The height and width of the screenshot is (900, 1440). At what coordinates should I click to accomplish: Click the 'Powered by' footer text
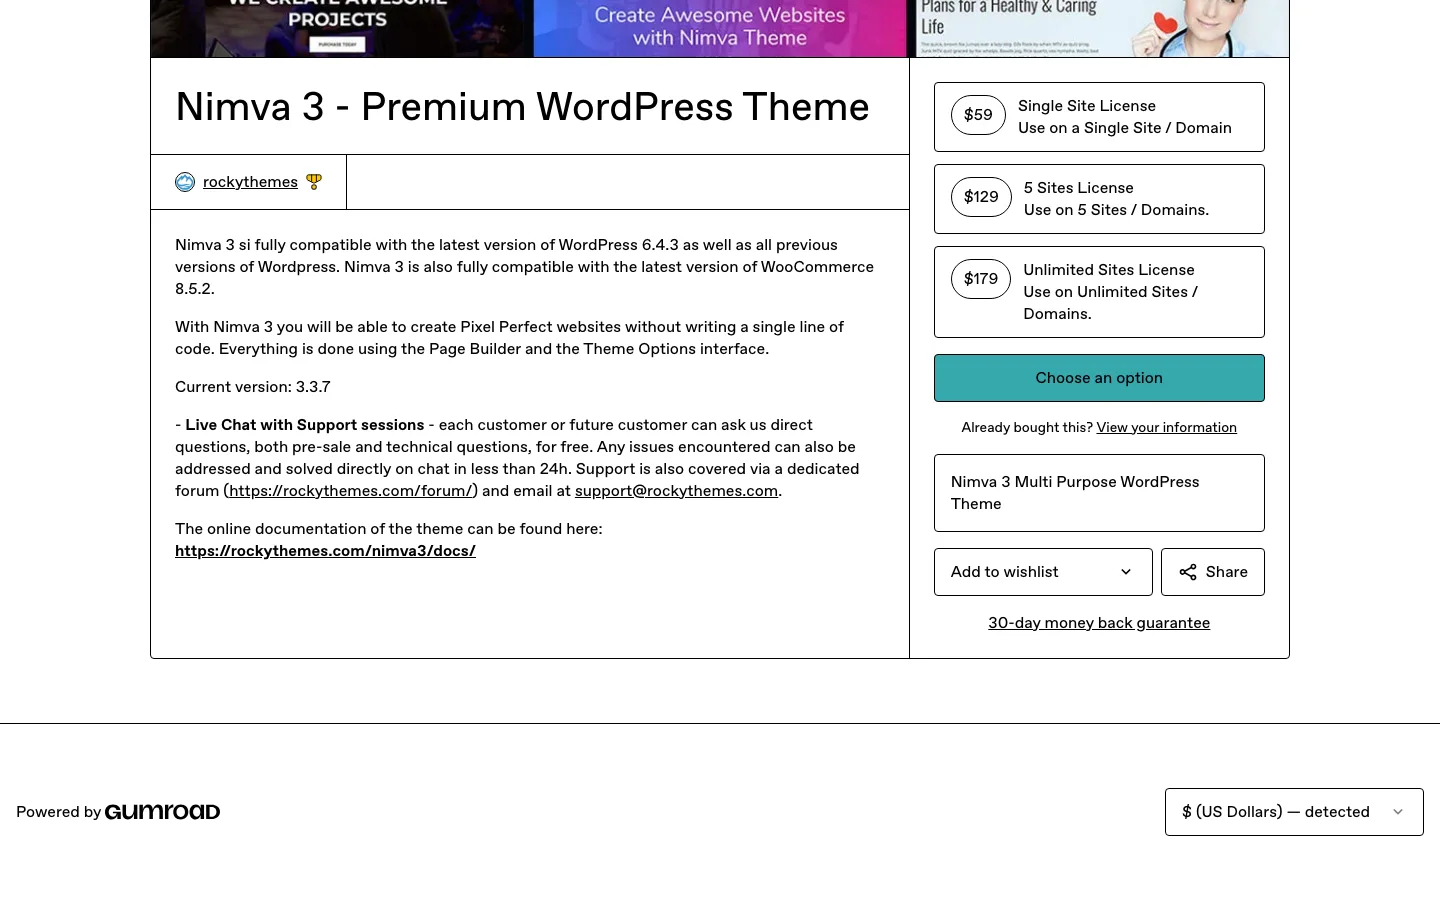click(x=58, y=812)
